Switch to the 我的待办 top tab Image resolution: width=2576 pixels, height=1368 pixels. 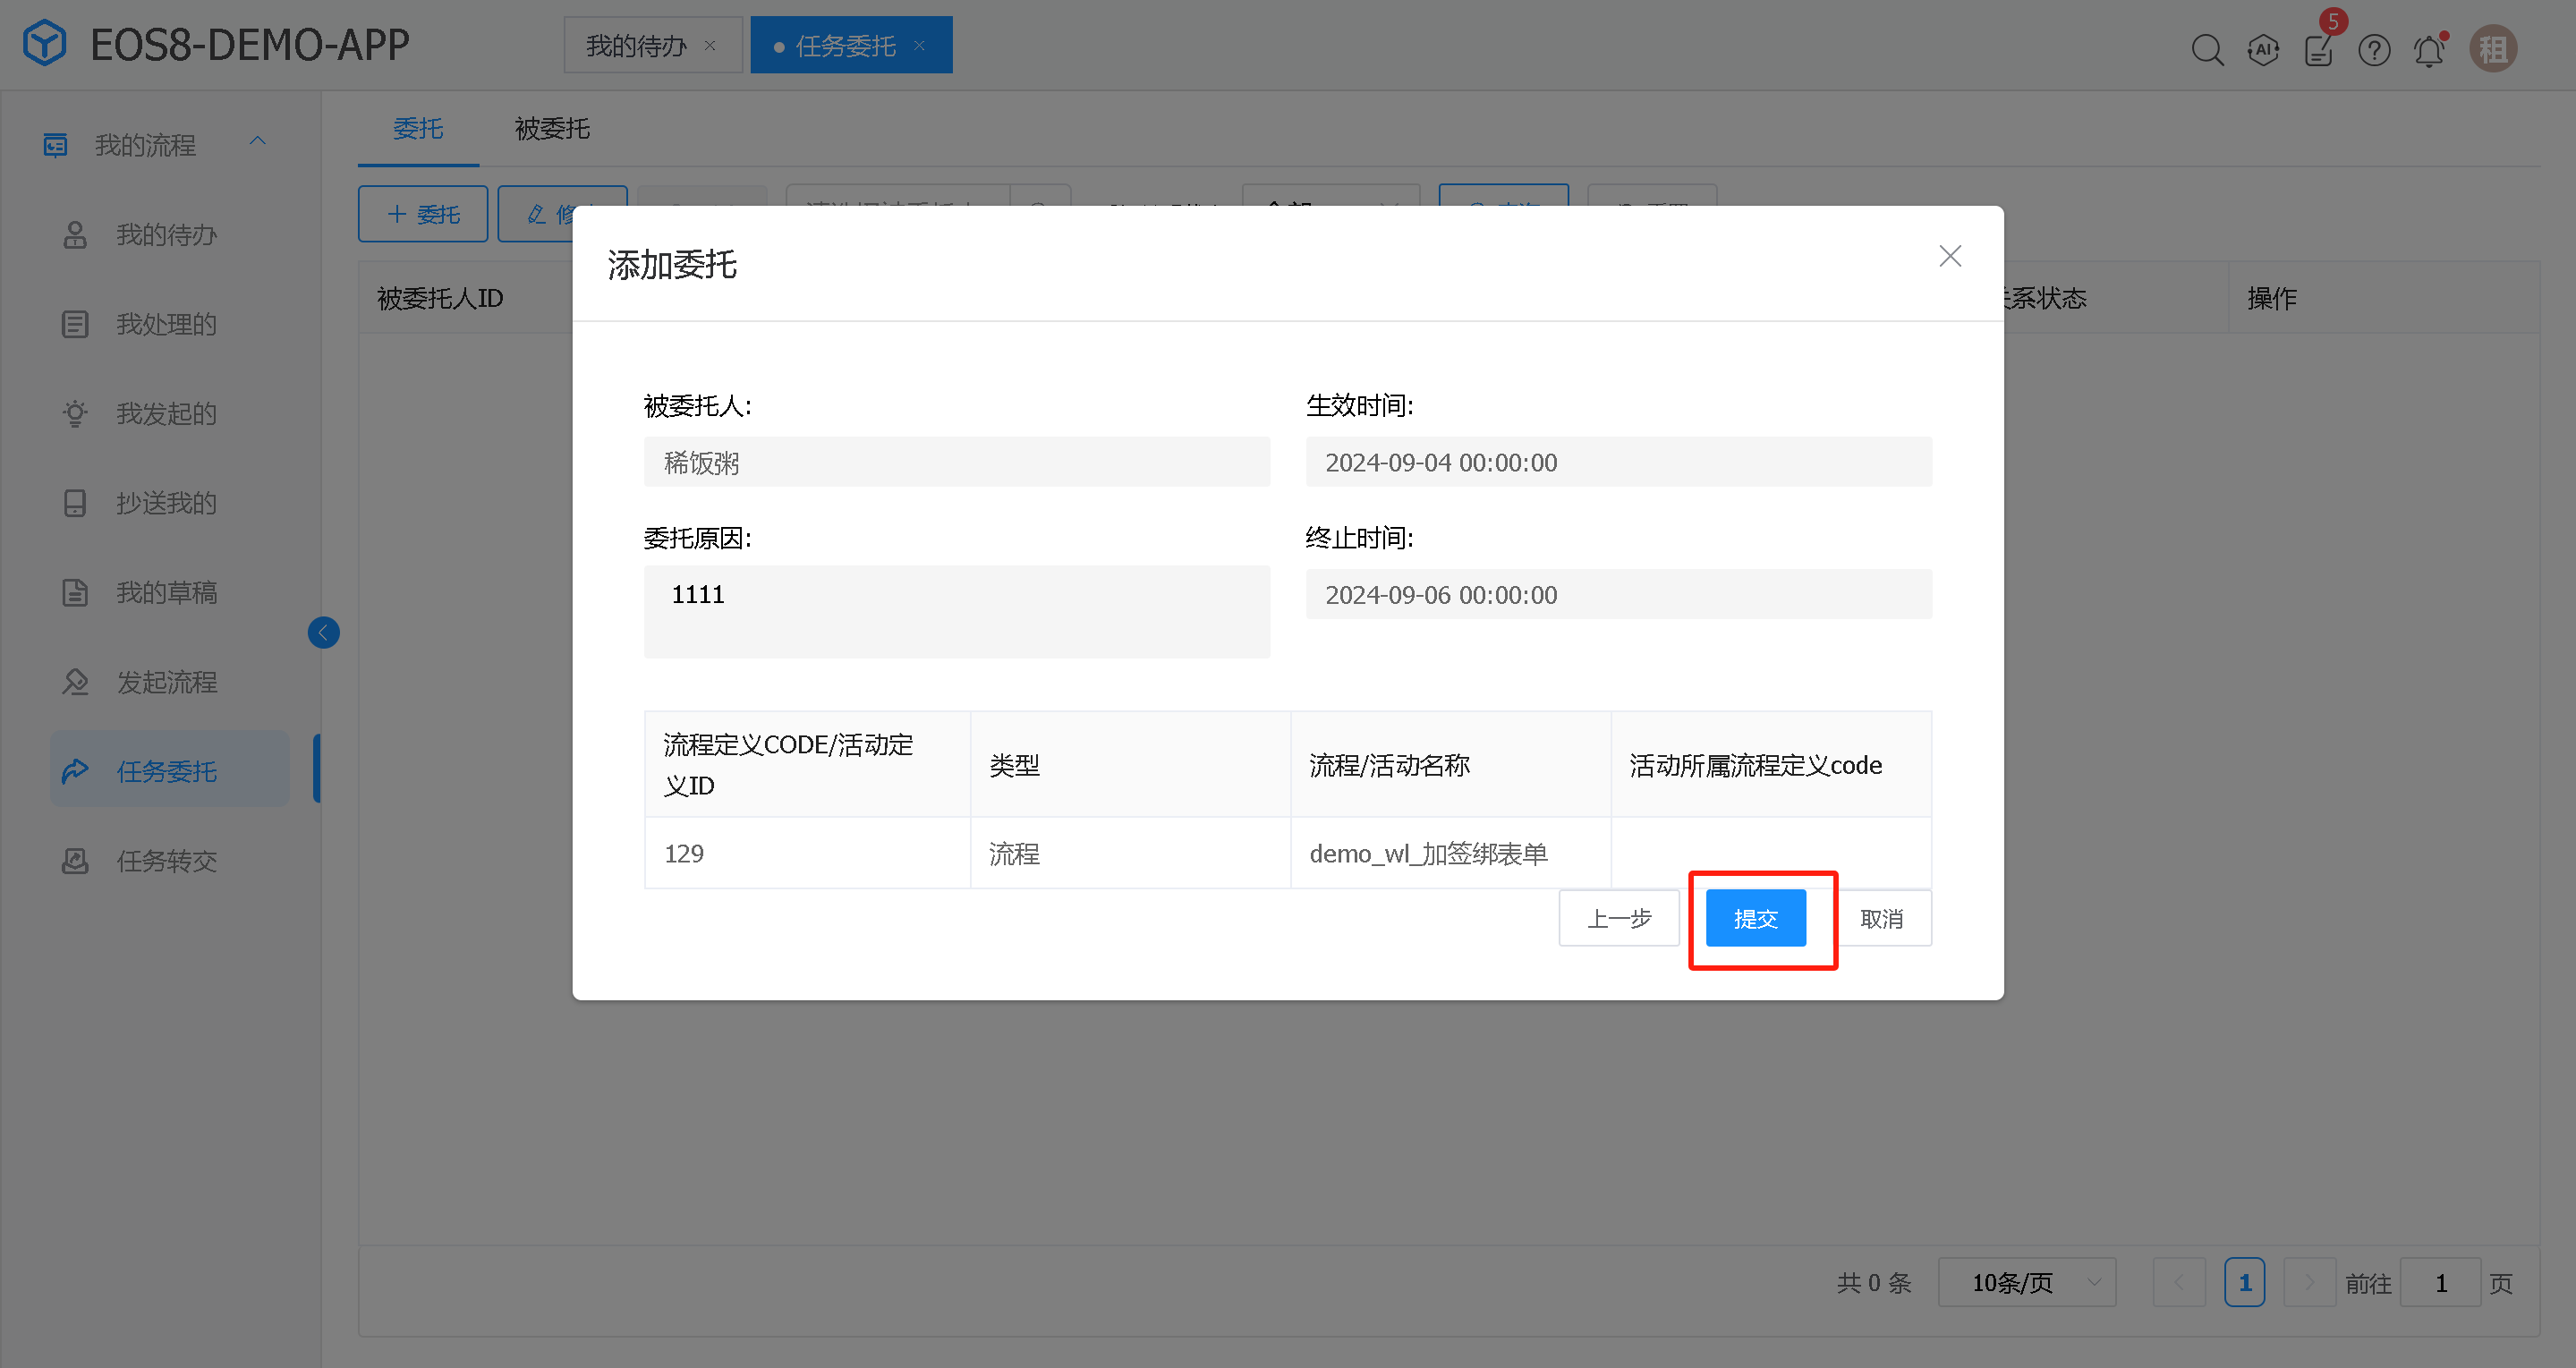click(x=637, y=46)
